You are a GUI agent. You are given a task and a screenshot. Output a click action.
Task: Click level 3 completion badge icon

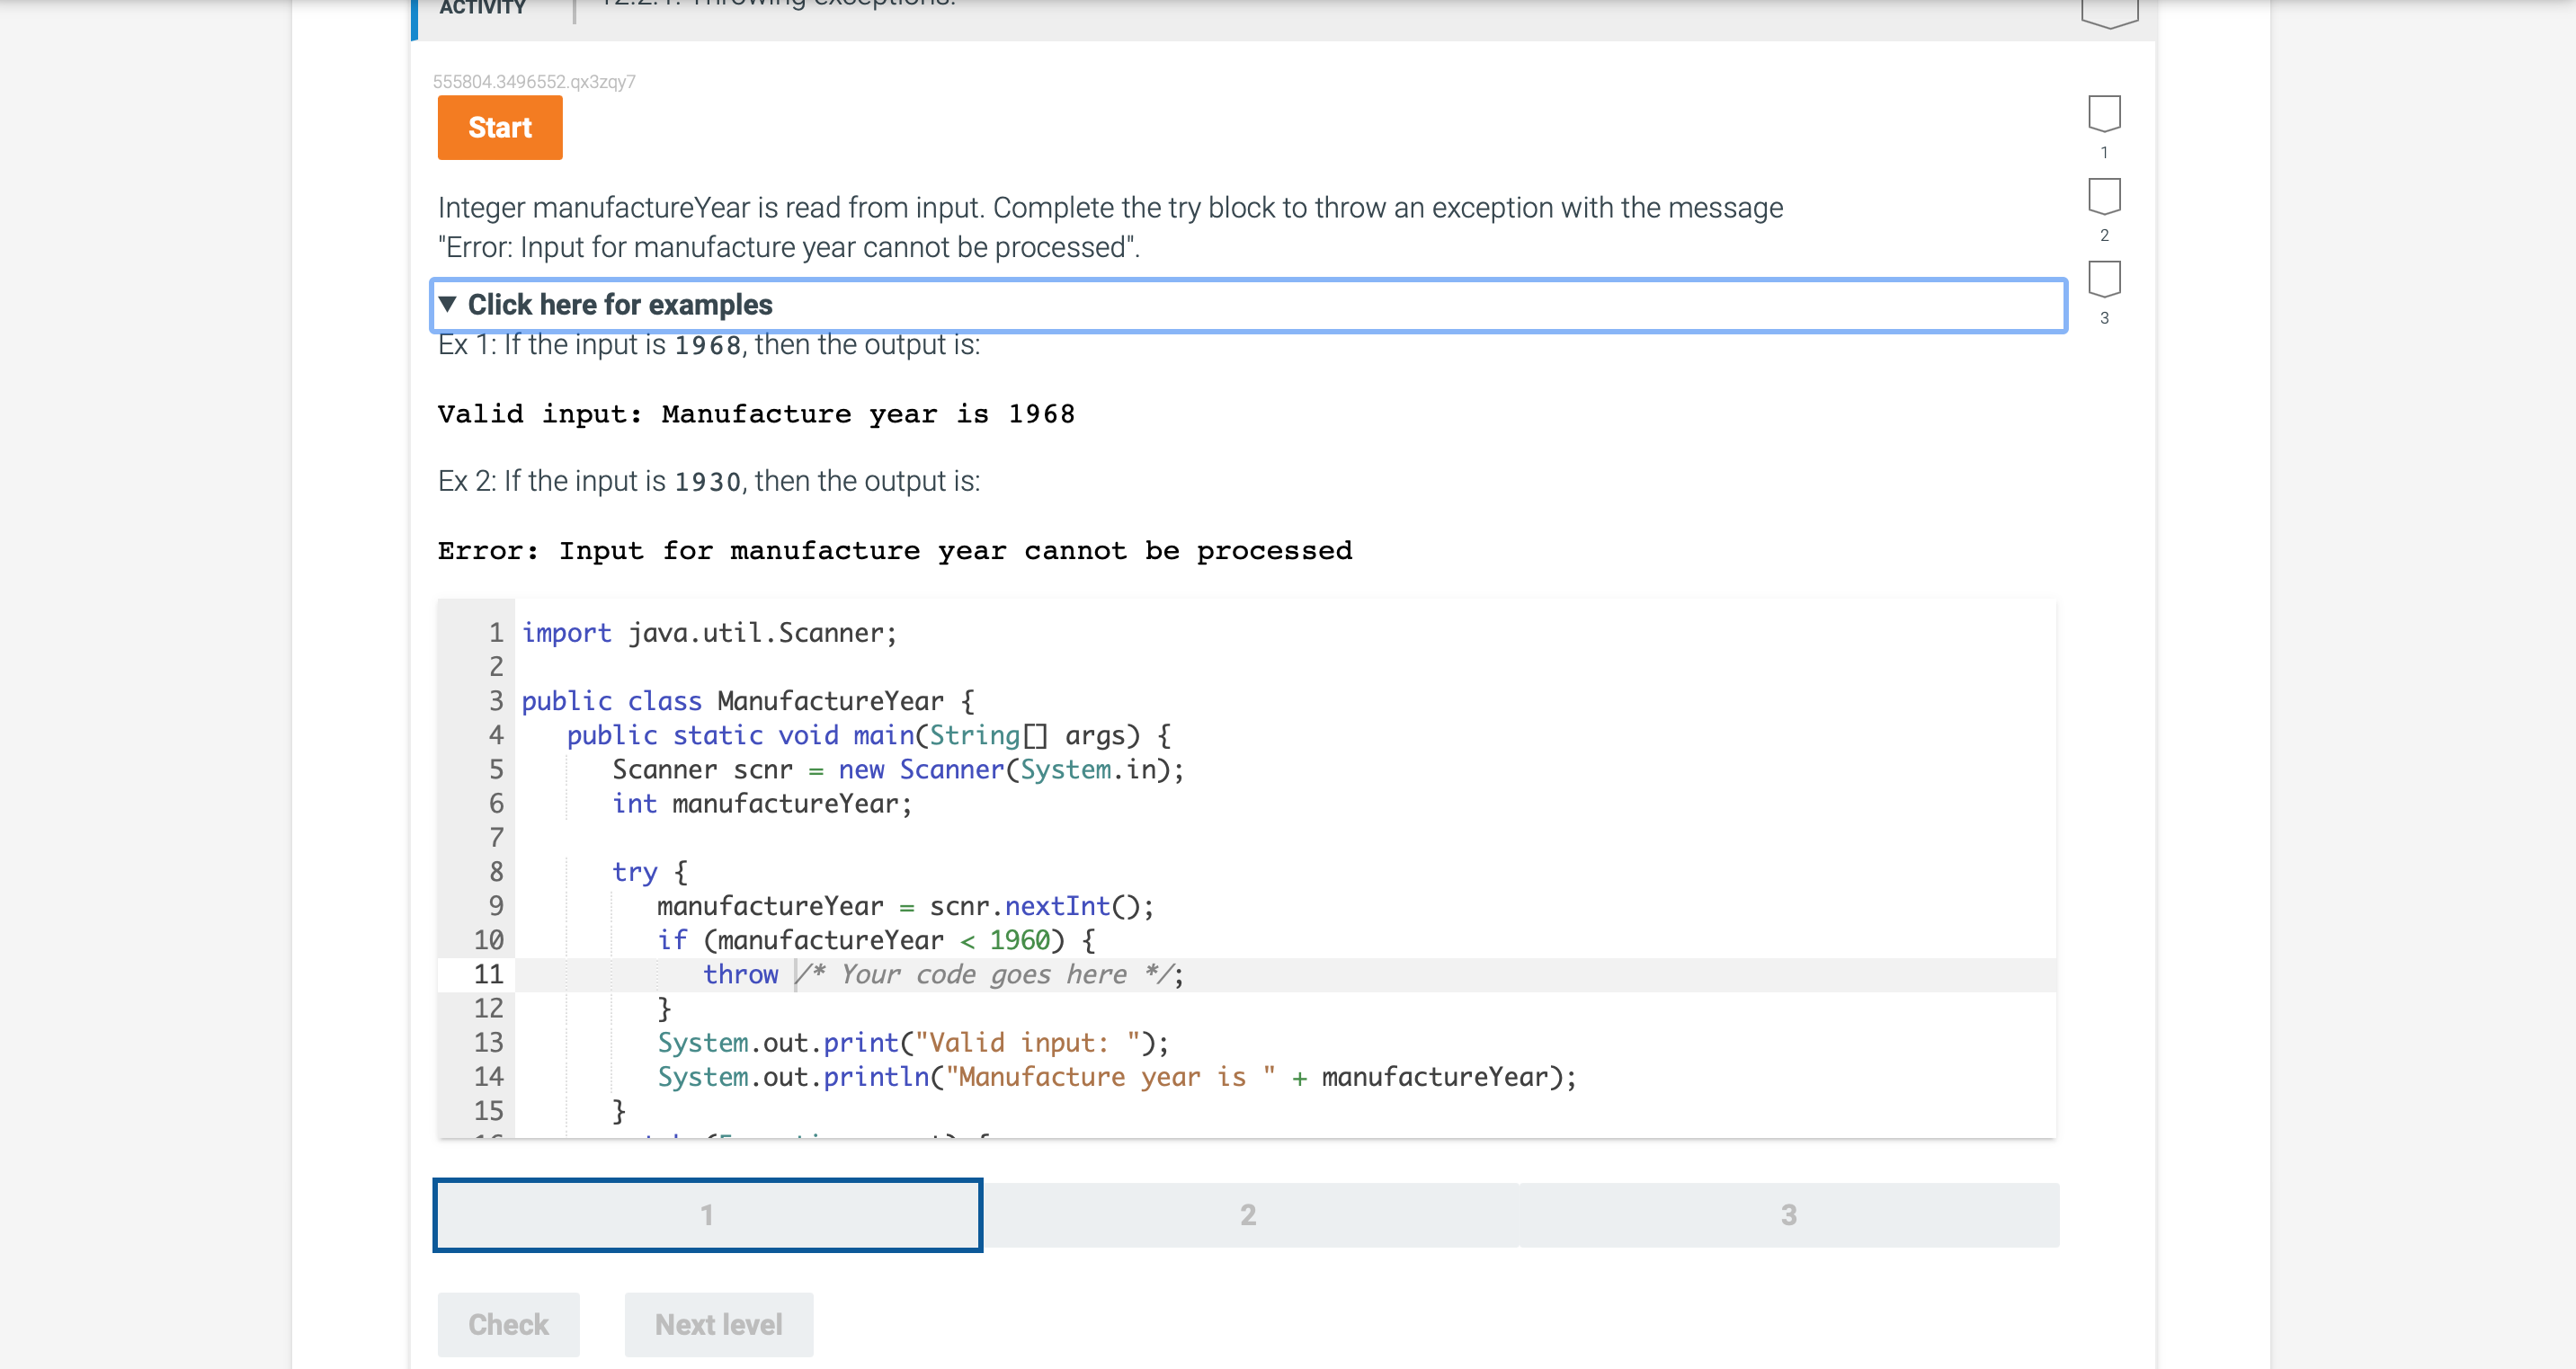click(x=2104, y=279)
